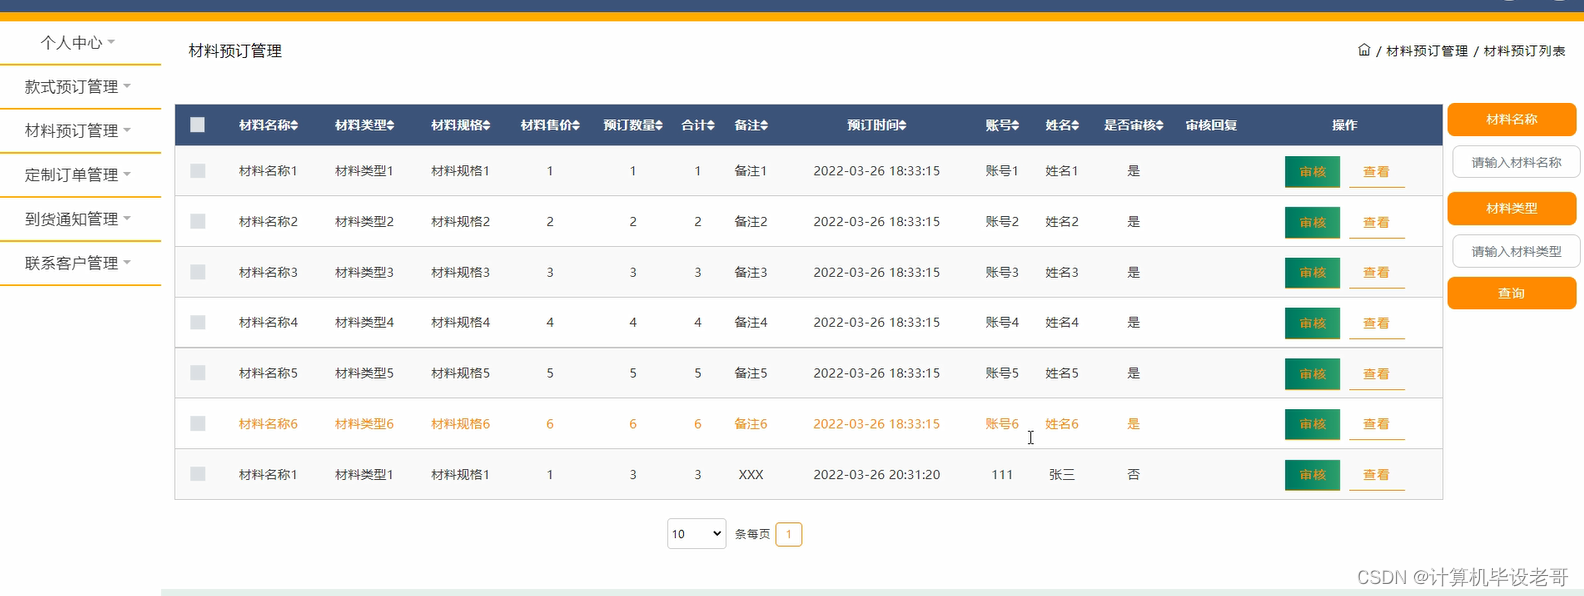Click 查看 link for 材料名称5
The image size is (1584, 596).
1377,374
